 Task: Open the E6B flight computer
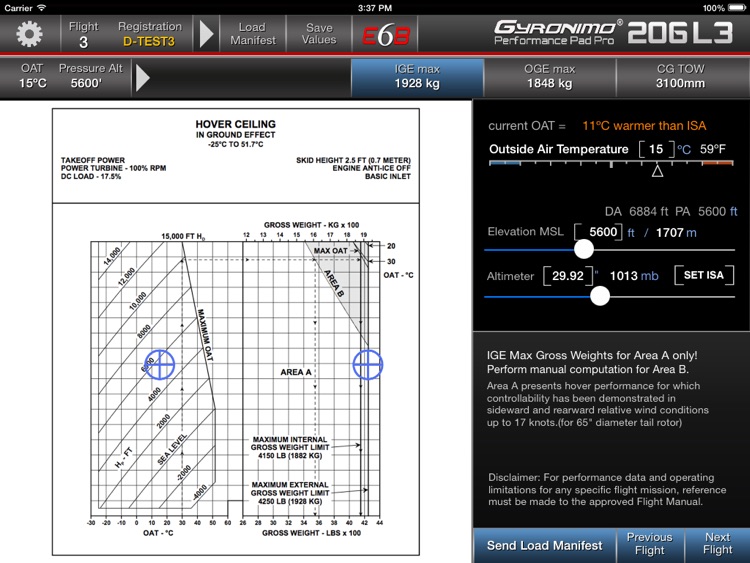386,34
